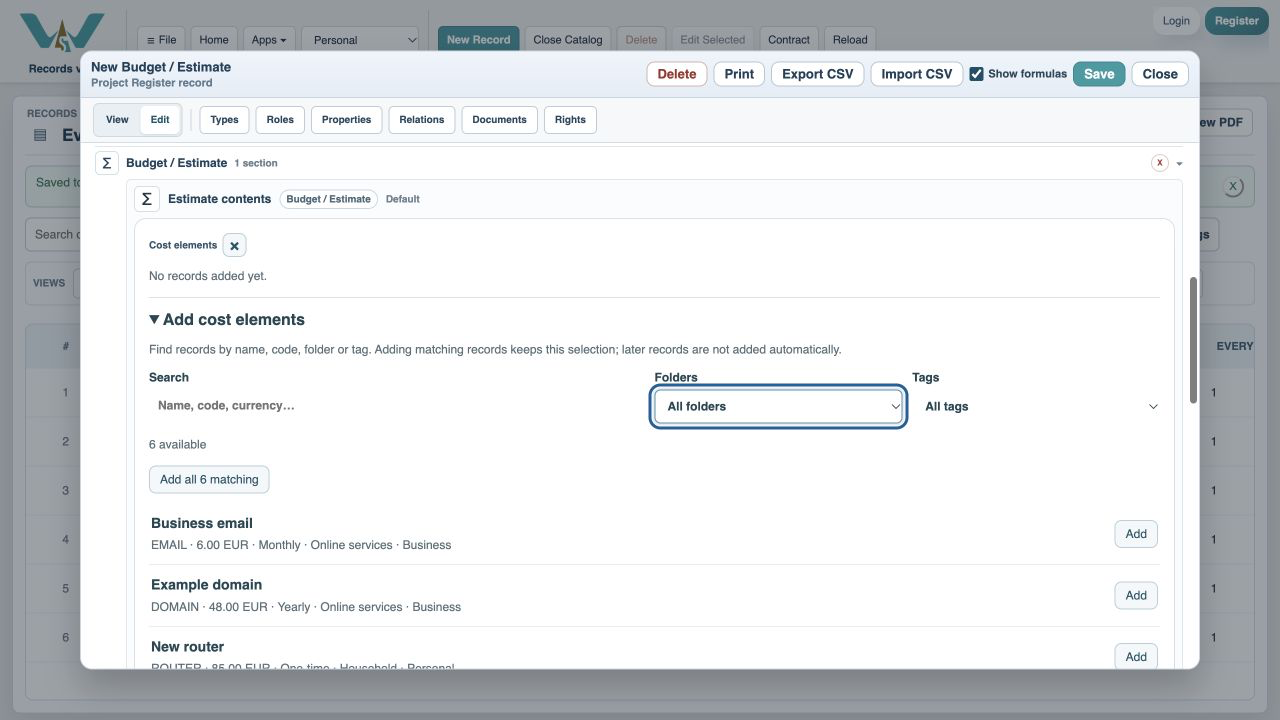This screenshot has height=720, width=1280.
Task: Open the File menu in the background toolbar
Action: click(x=161, y=40)
